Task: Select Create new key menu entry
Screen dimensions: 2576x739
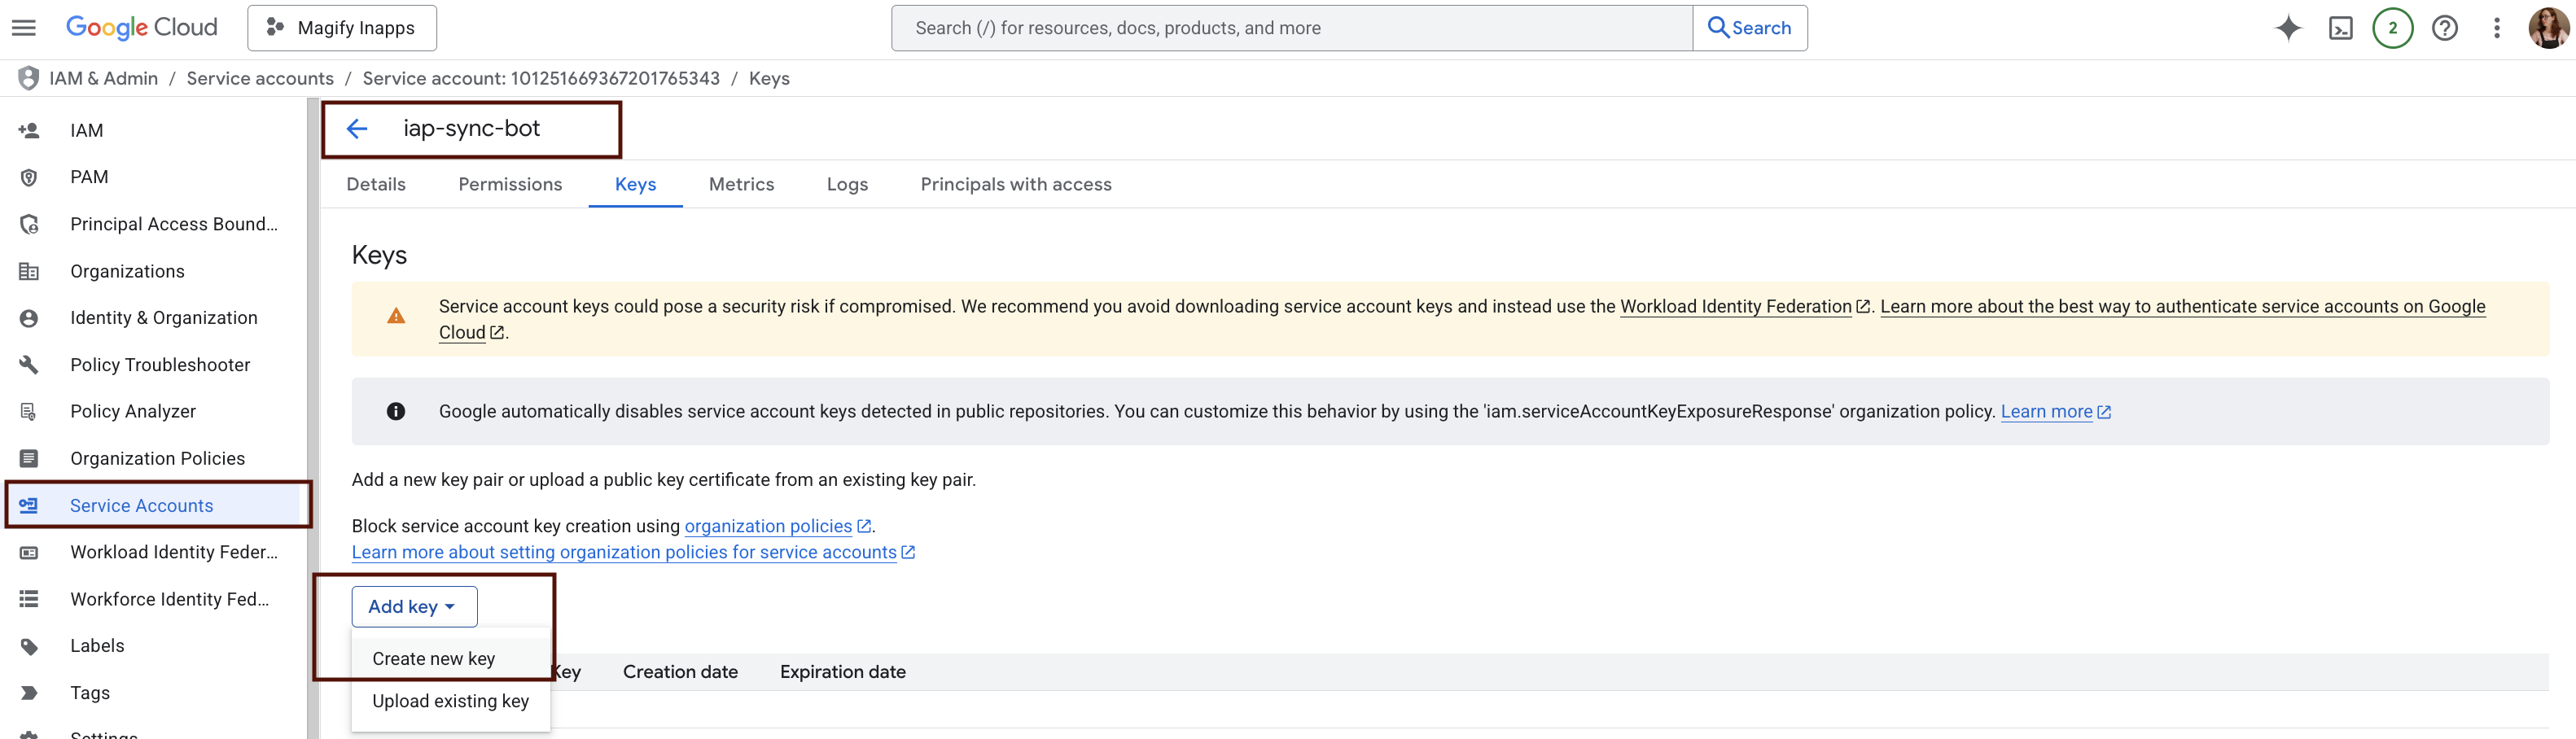Action: pyautogui.click(x=433, y=658)
